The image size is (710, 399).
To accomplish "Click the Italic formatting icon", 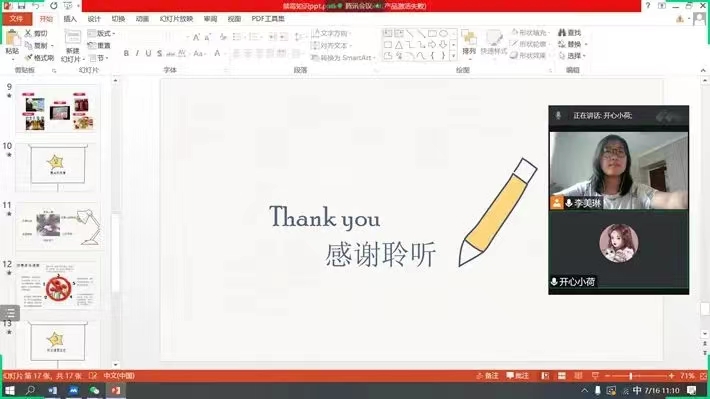I will (137, 53).
